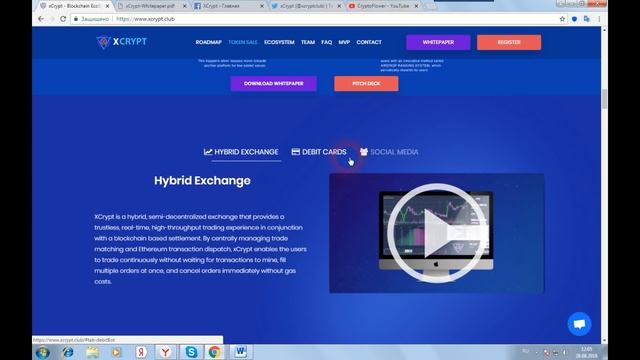Screen dimensions: 640x360
Task: Click the blue shield extension icon
Action: pos(574,19)
